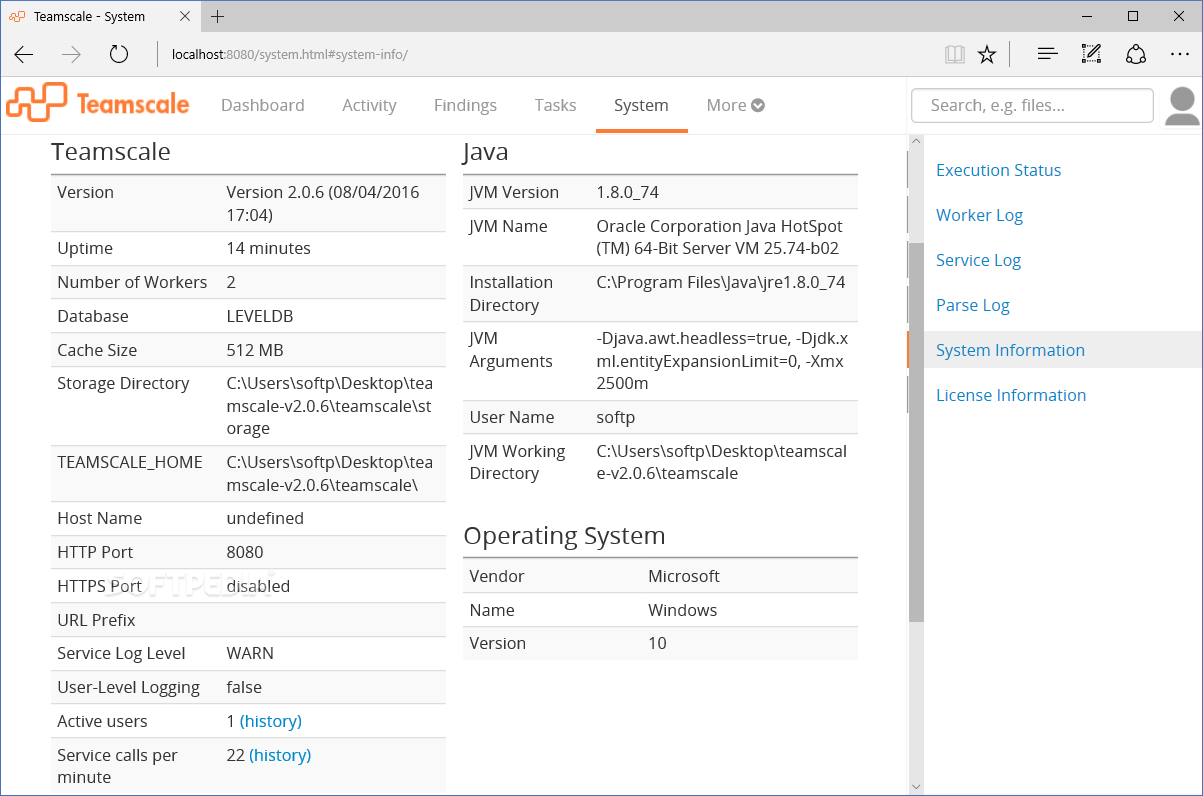Viewport: 1203px width, 796px height.
Task: Open License Information link
Action: [1010, 395]
